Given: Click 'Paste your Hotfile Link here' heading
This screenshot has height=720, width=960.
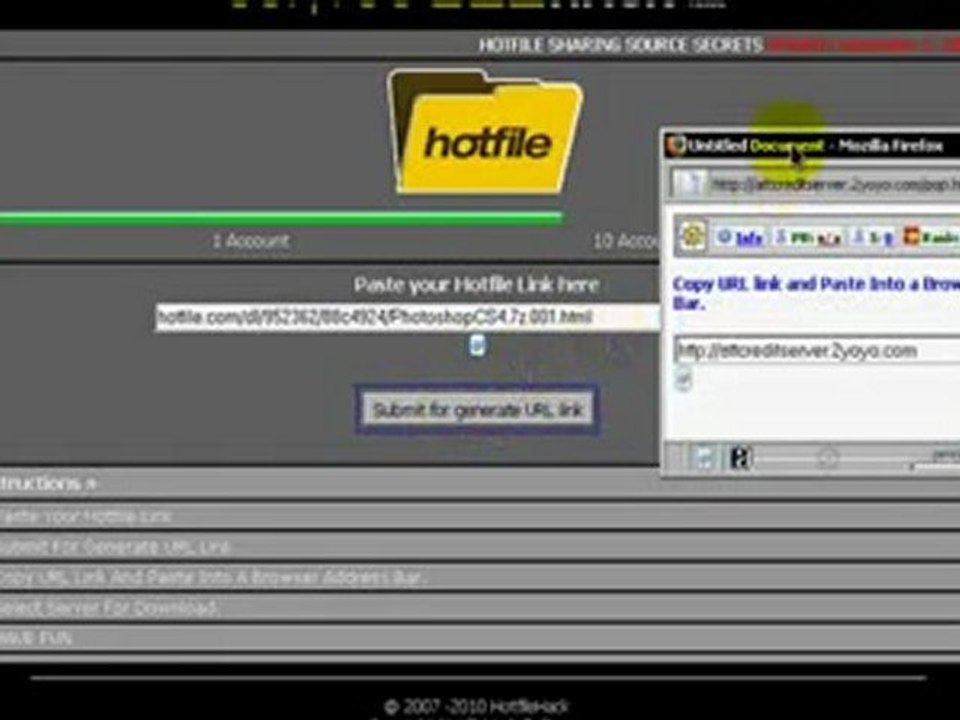Looking at the screenshot, I should 476,285.
